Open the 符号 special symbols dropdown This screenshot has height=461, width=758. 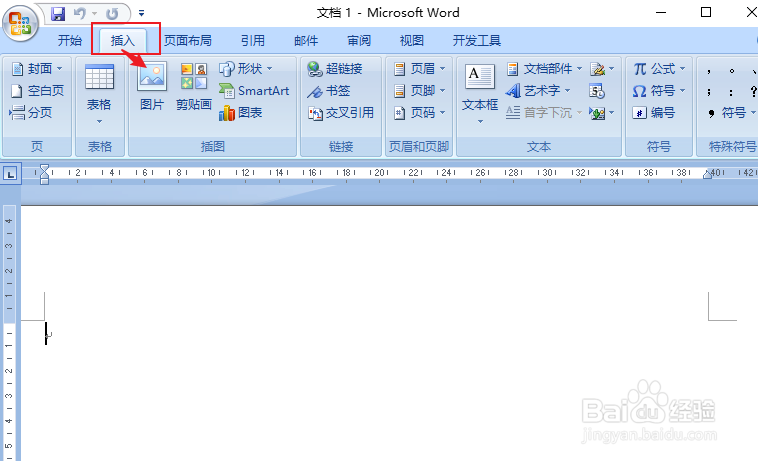pyautogui.click(x=732, y=113)
